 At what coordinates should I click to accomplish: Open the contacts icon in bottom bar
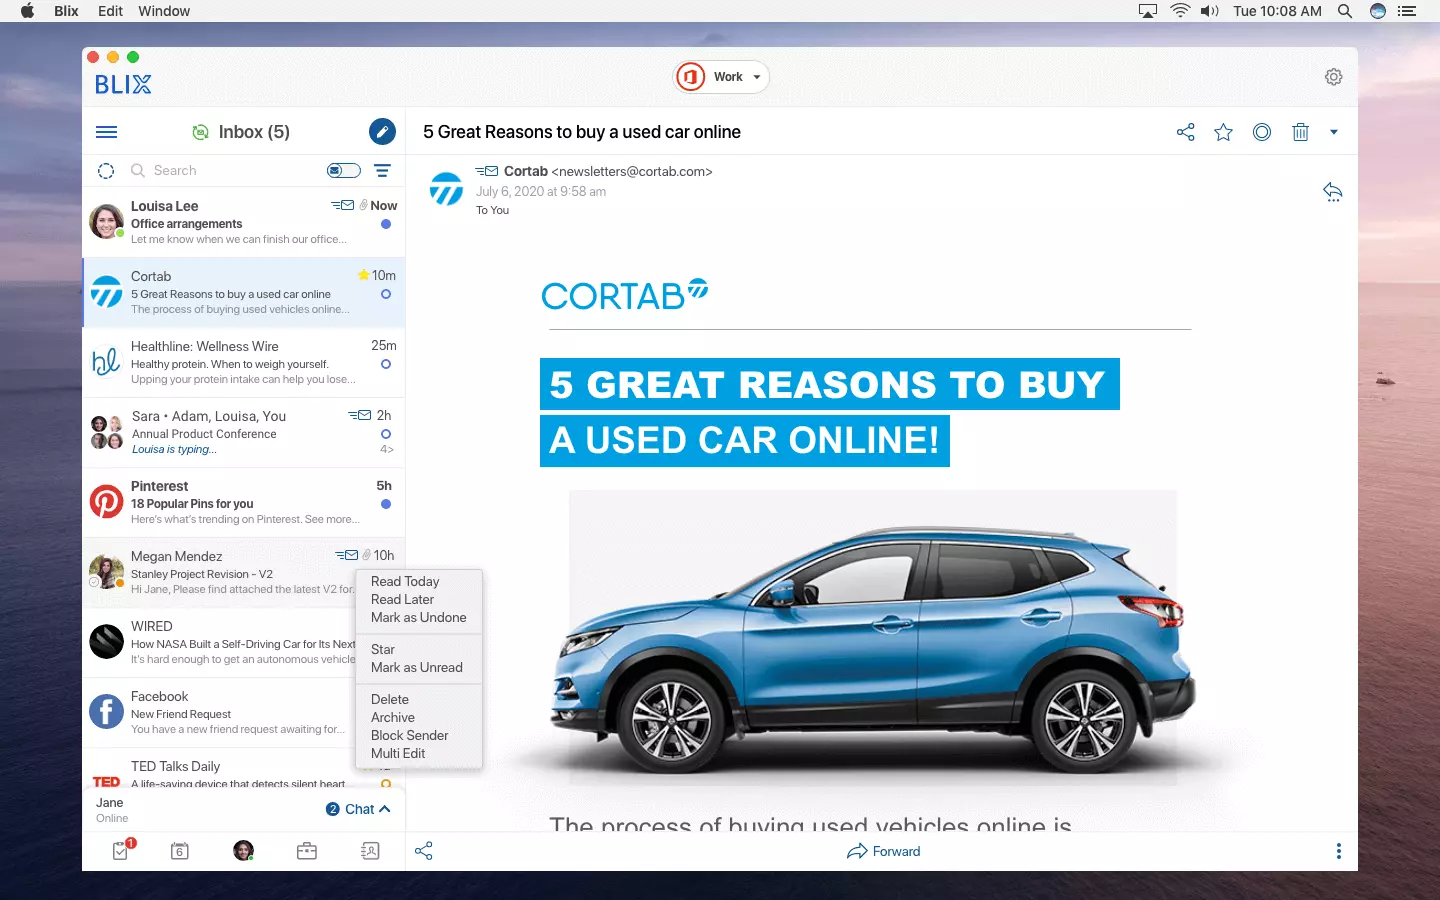(370, 851)
